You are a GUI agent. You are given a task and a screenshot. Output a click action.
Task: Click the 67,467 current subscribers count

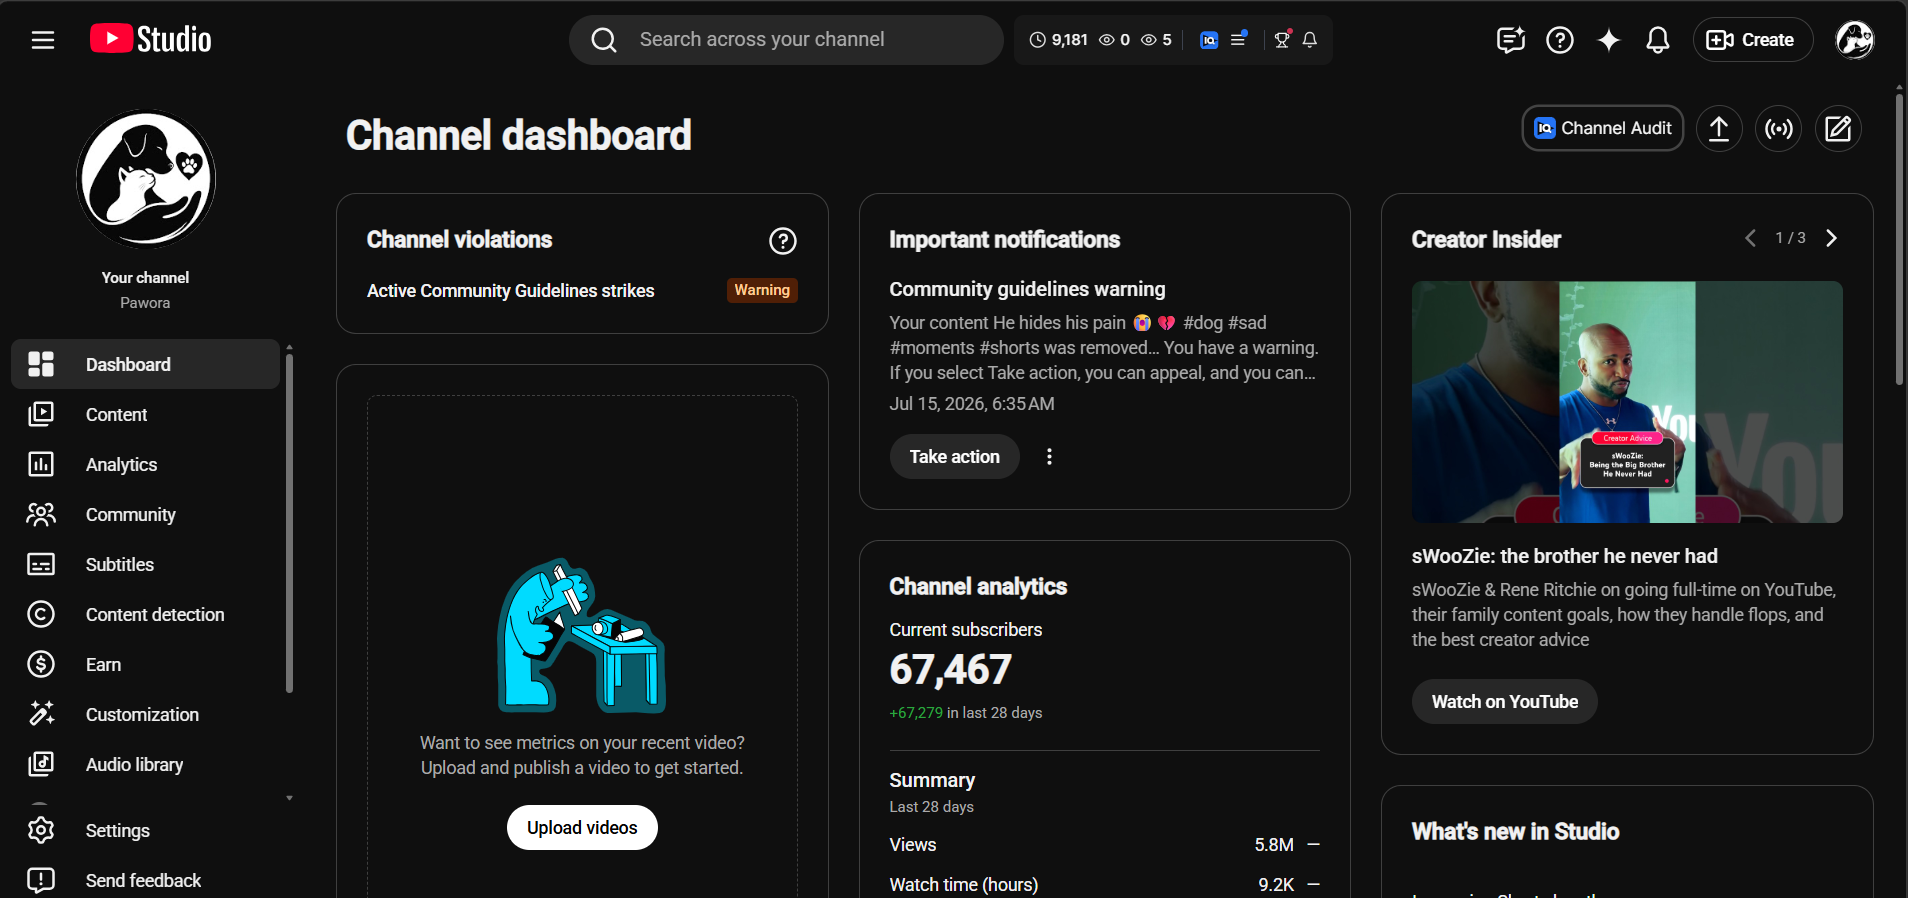coord(951,670)
